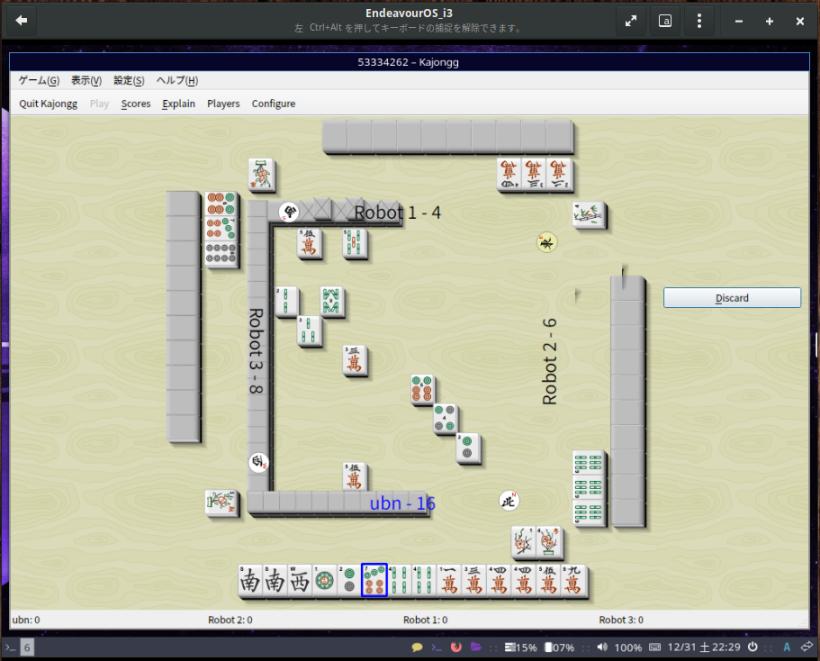The width and height of the screenshot is (820, 661).
Task: Open Configure from the toolbar
Action: [x=274, y=104]
